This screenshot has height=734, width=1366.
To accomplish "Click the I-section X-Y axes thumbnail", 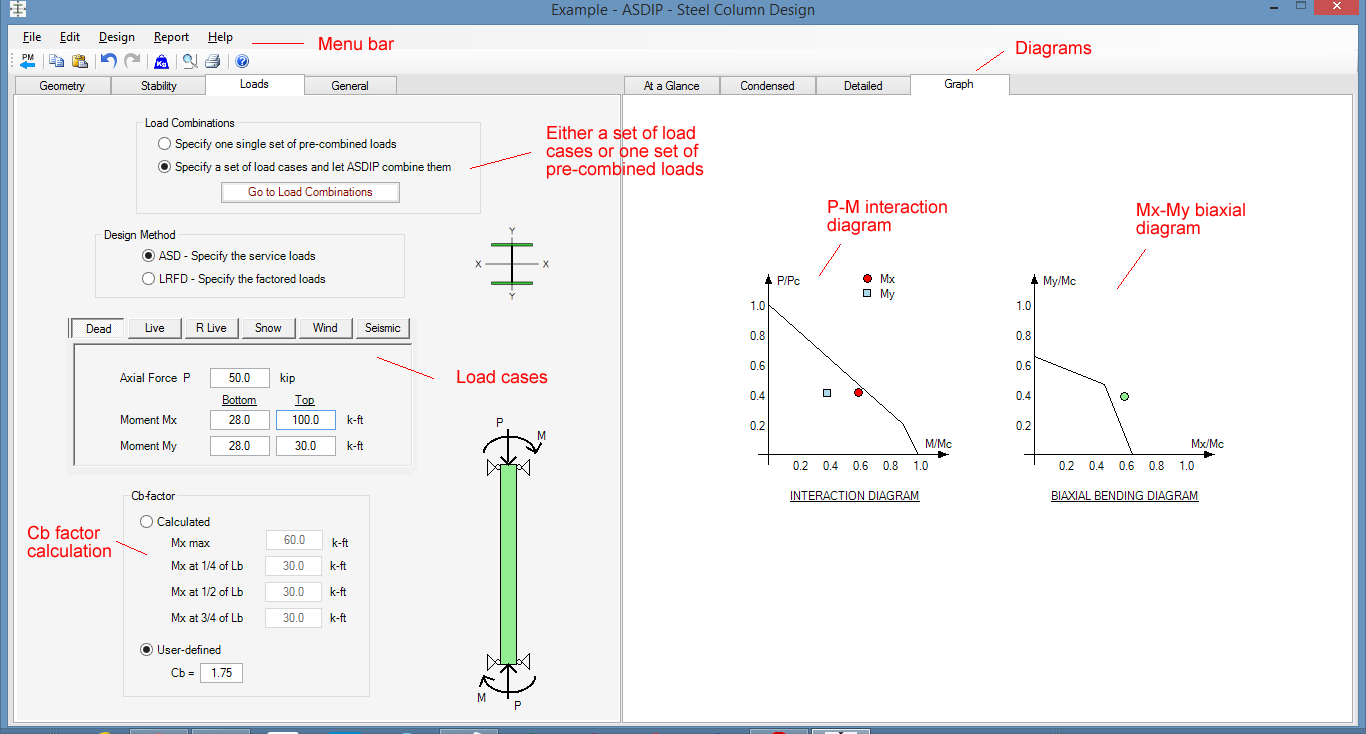I will click(x=512, y=264).
